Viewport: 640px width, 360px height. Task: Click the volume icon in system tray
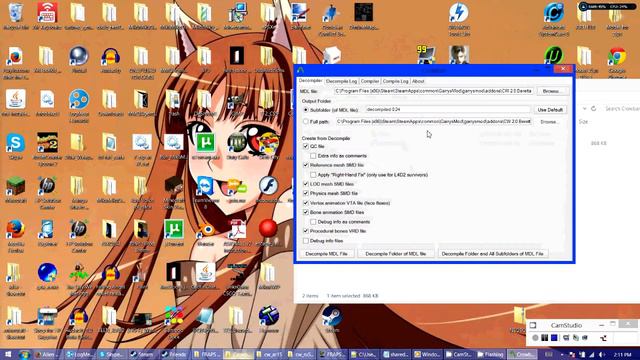[x=601, y=355]
